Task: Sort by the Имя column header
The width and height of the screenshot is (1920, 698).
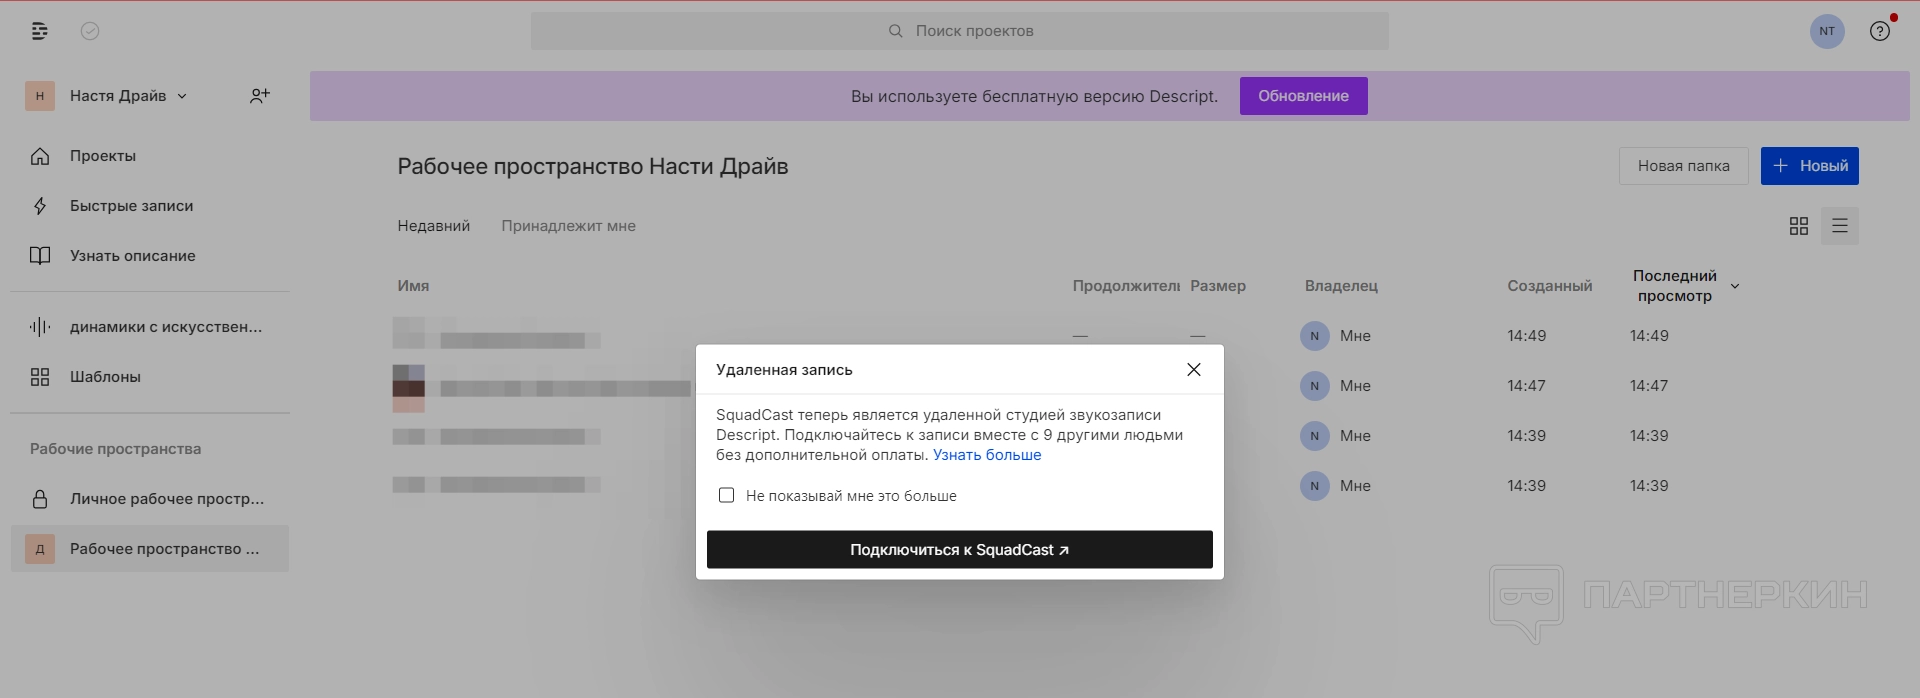Action: (x=413, y=286)
